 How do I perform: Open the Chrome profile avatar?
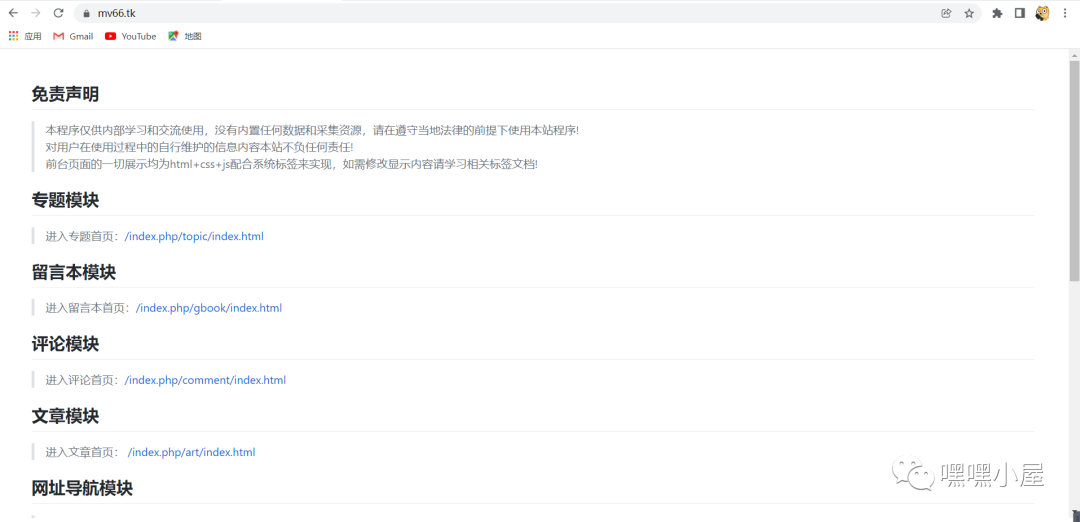[x=1043, y=13]
